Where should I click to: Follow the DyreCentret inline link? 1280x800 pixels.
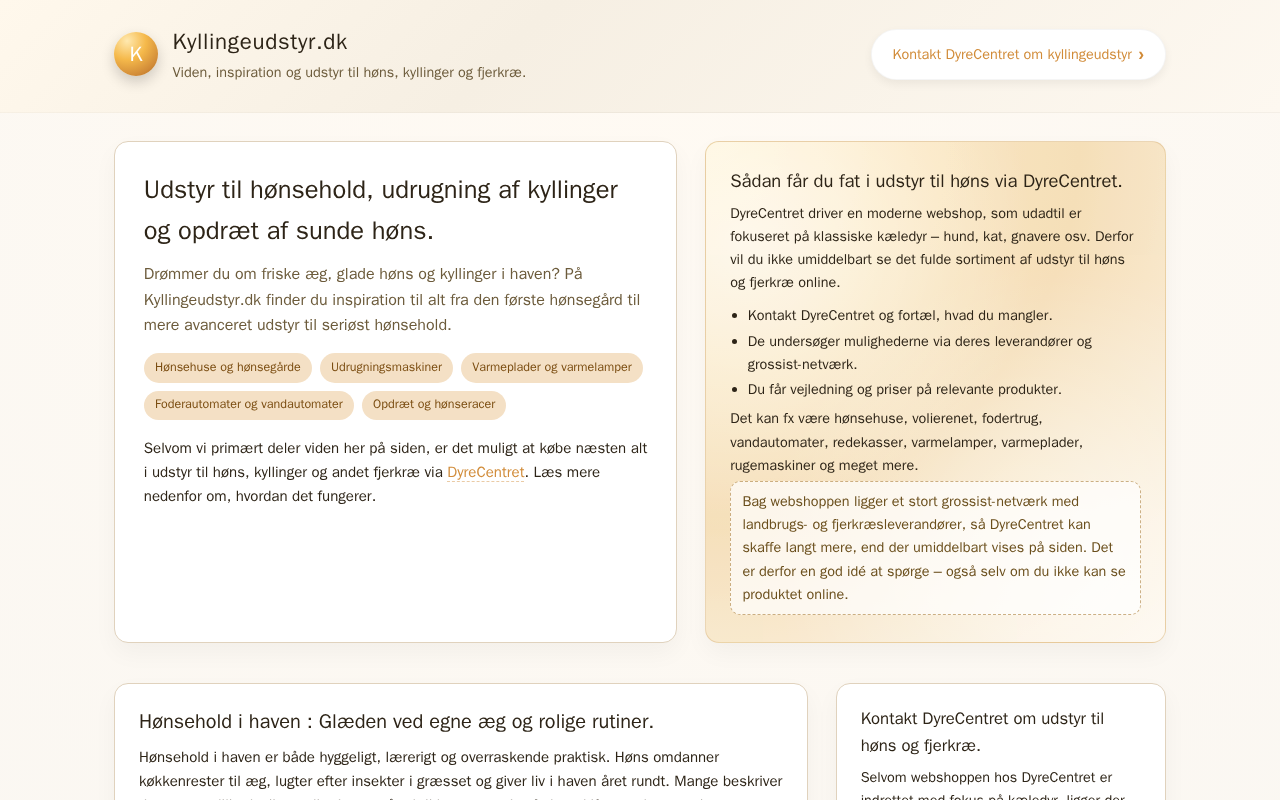[486, 472]
